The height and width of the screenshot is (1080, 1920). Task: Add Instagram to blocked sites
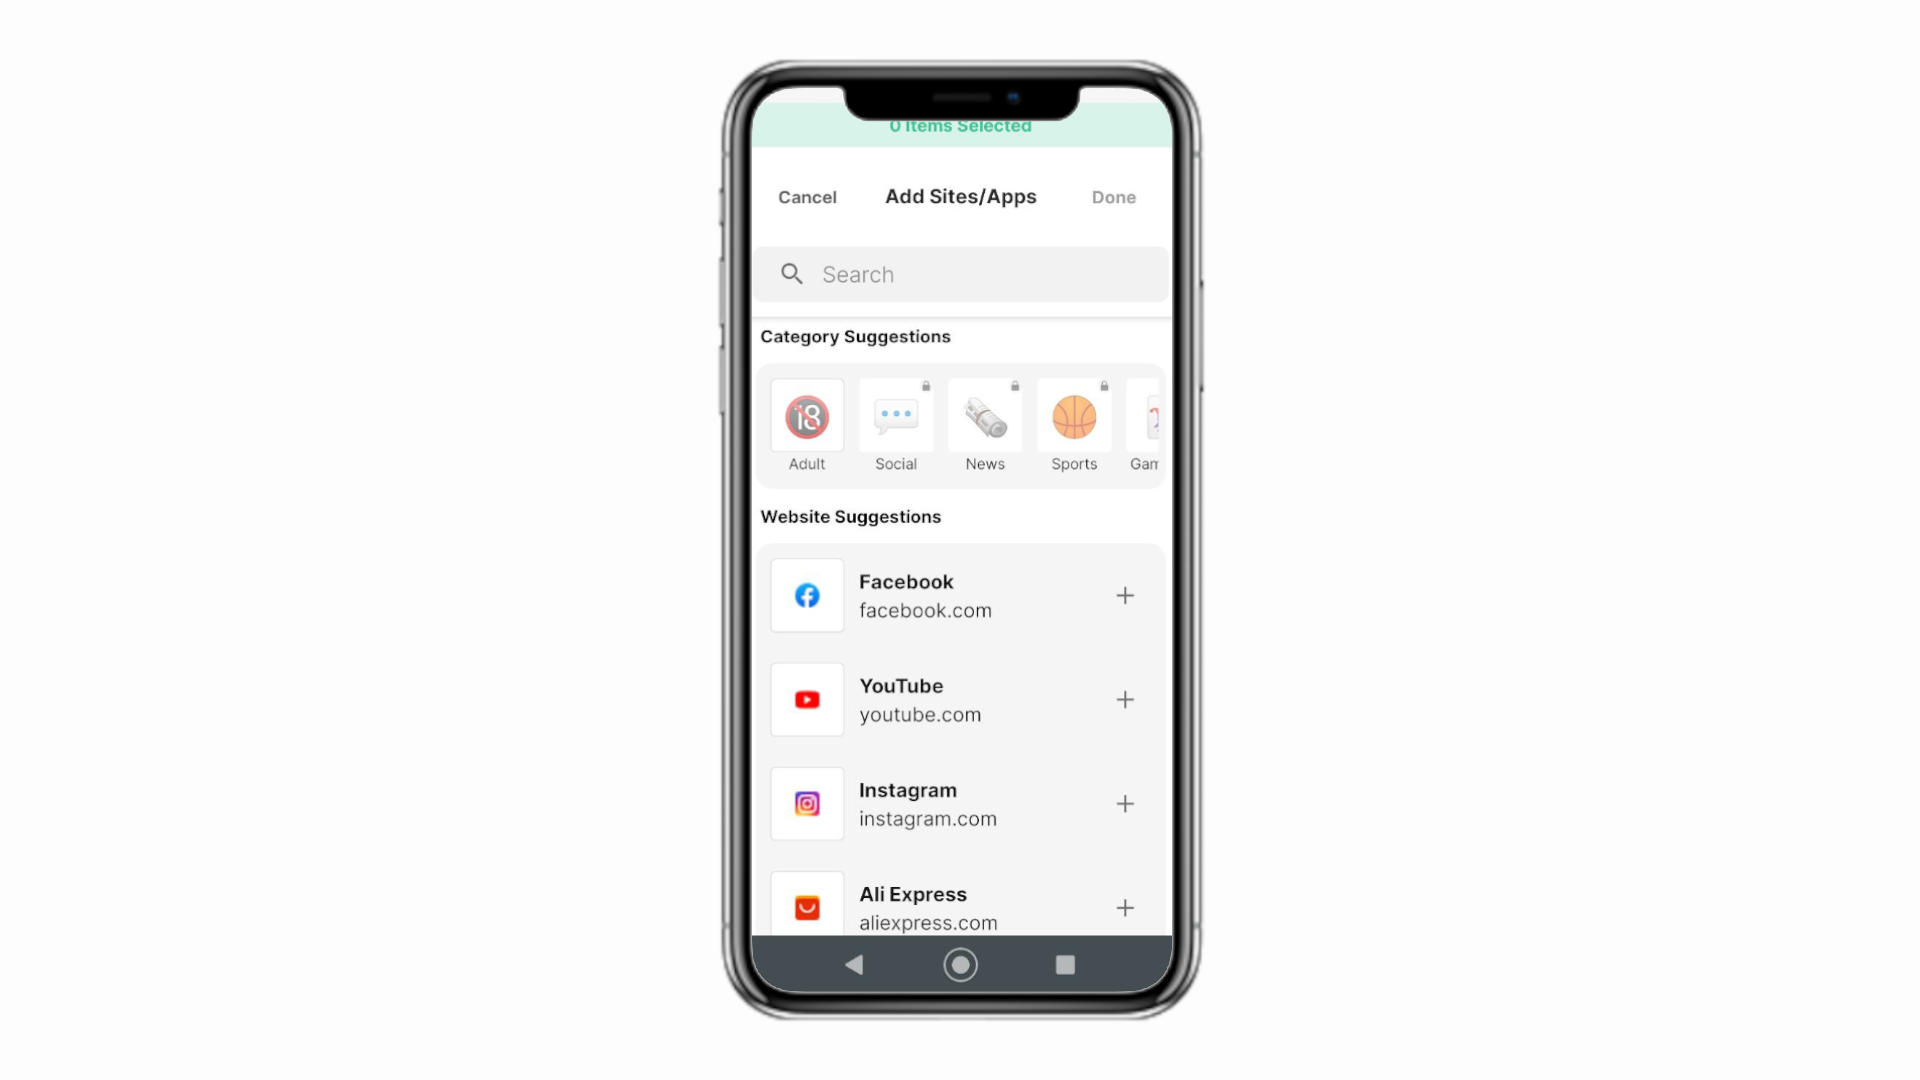tap(1125, 803)
